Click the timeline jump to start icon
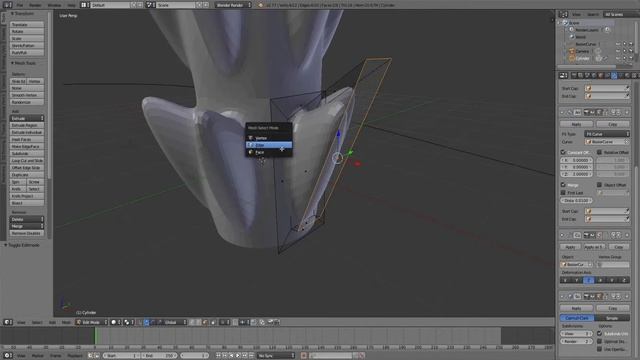Image resolution: width=640 pixels, height=360 pixels. click(x=218, y=356)
